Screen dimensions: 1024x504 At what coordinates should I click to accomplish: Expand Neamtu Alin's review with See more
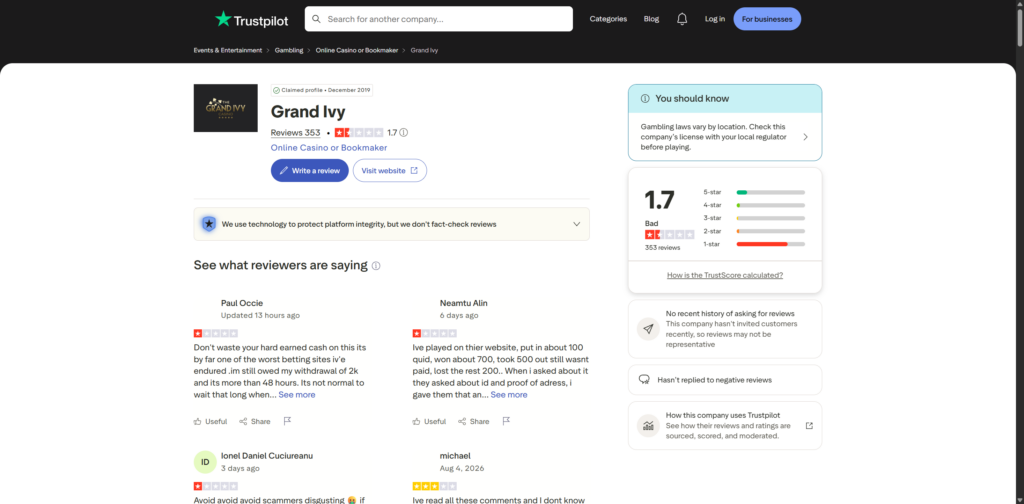point(509,395)
